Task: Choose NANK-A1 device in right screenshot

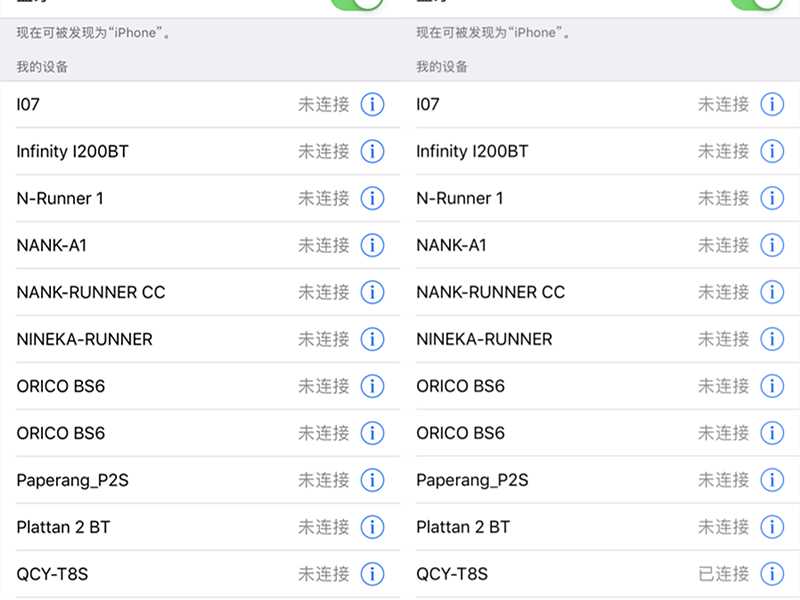Action: [452, 245]
